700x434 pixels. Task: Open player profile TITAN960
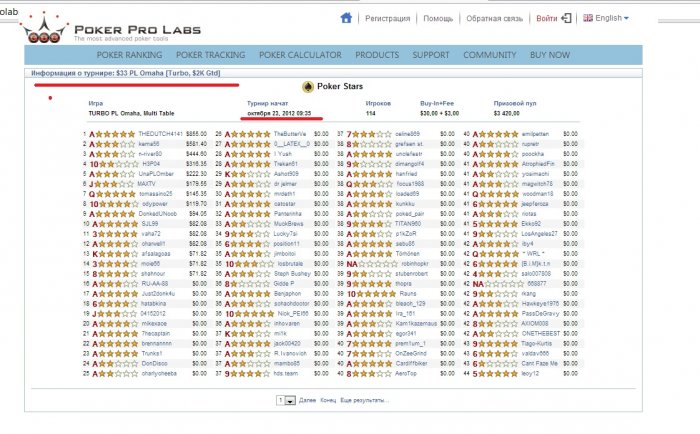pos(408,224)
